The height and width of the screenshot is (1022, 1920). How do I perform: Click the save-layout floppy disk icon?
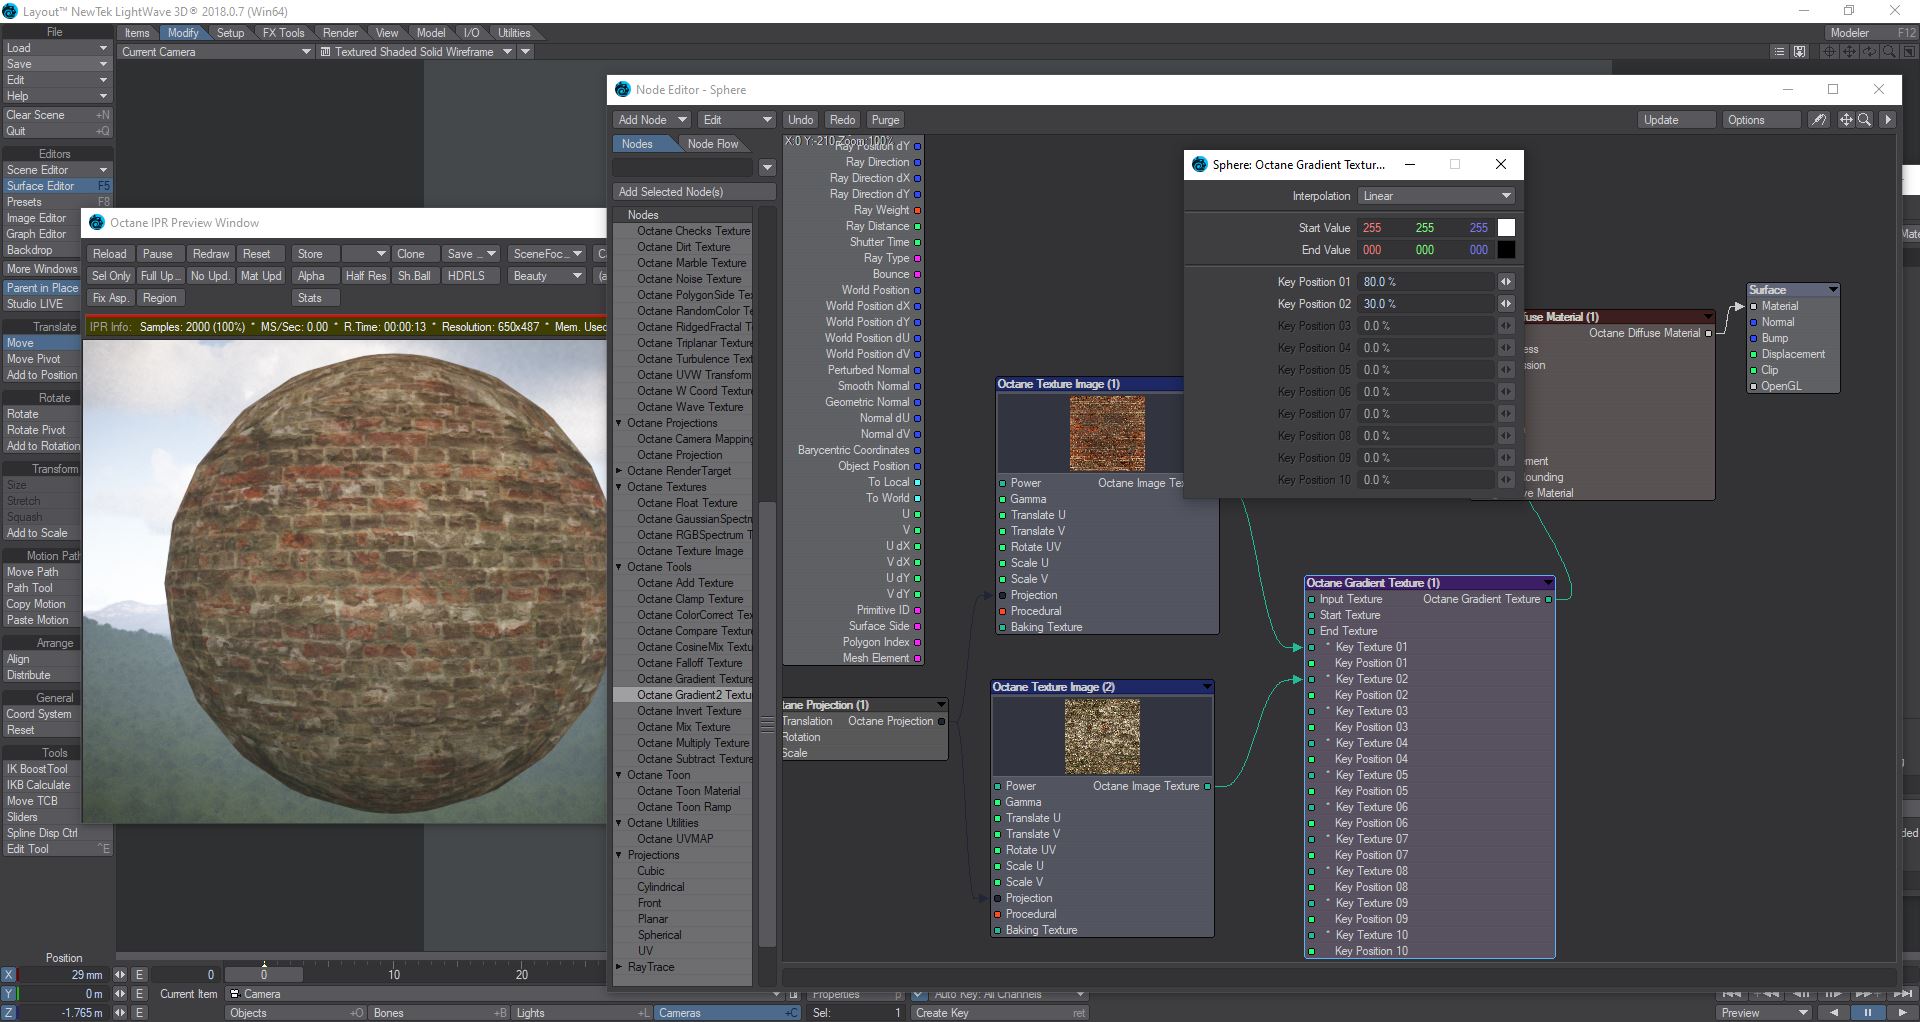click(x=1800, y=52)
